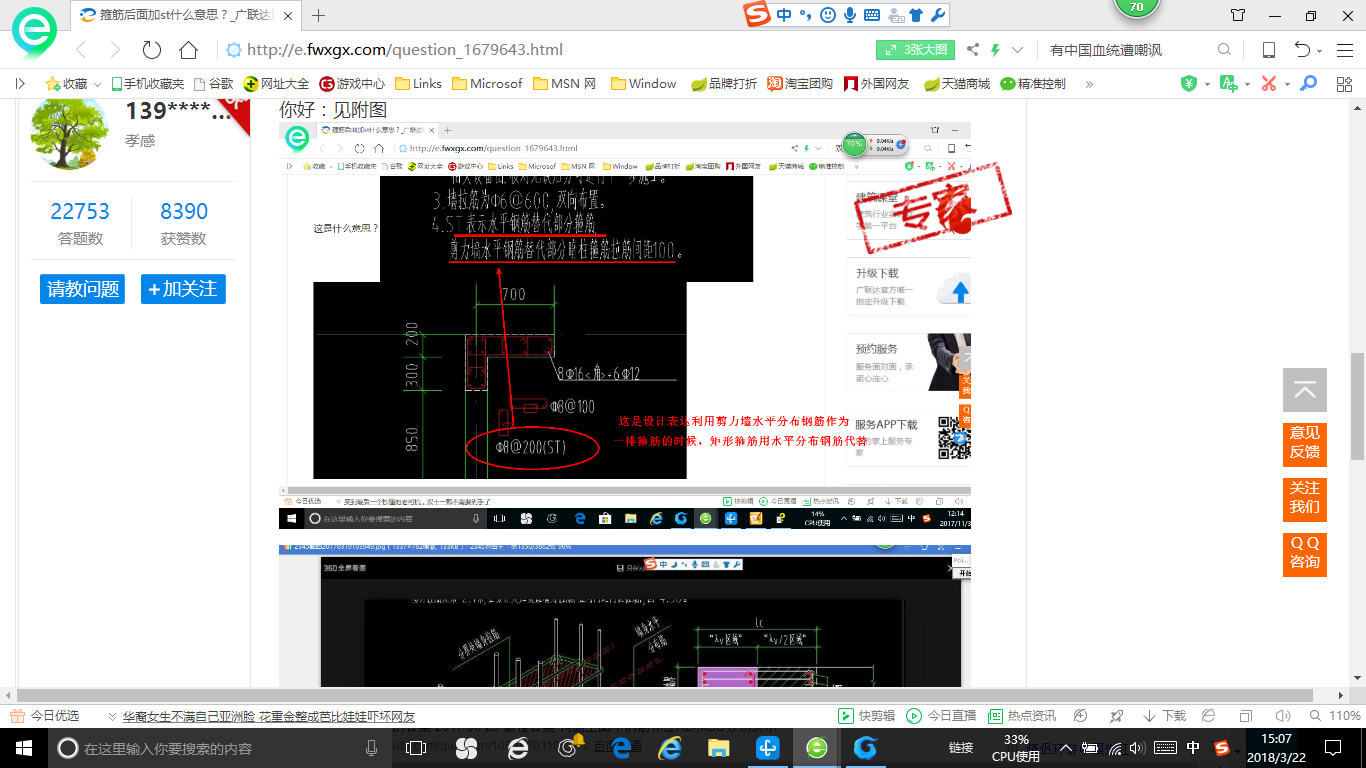This screenshot has width=1366, height=768.
Task: Open the 精准控制 bookmark
Action: click(x=1033, y=84)
